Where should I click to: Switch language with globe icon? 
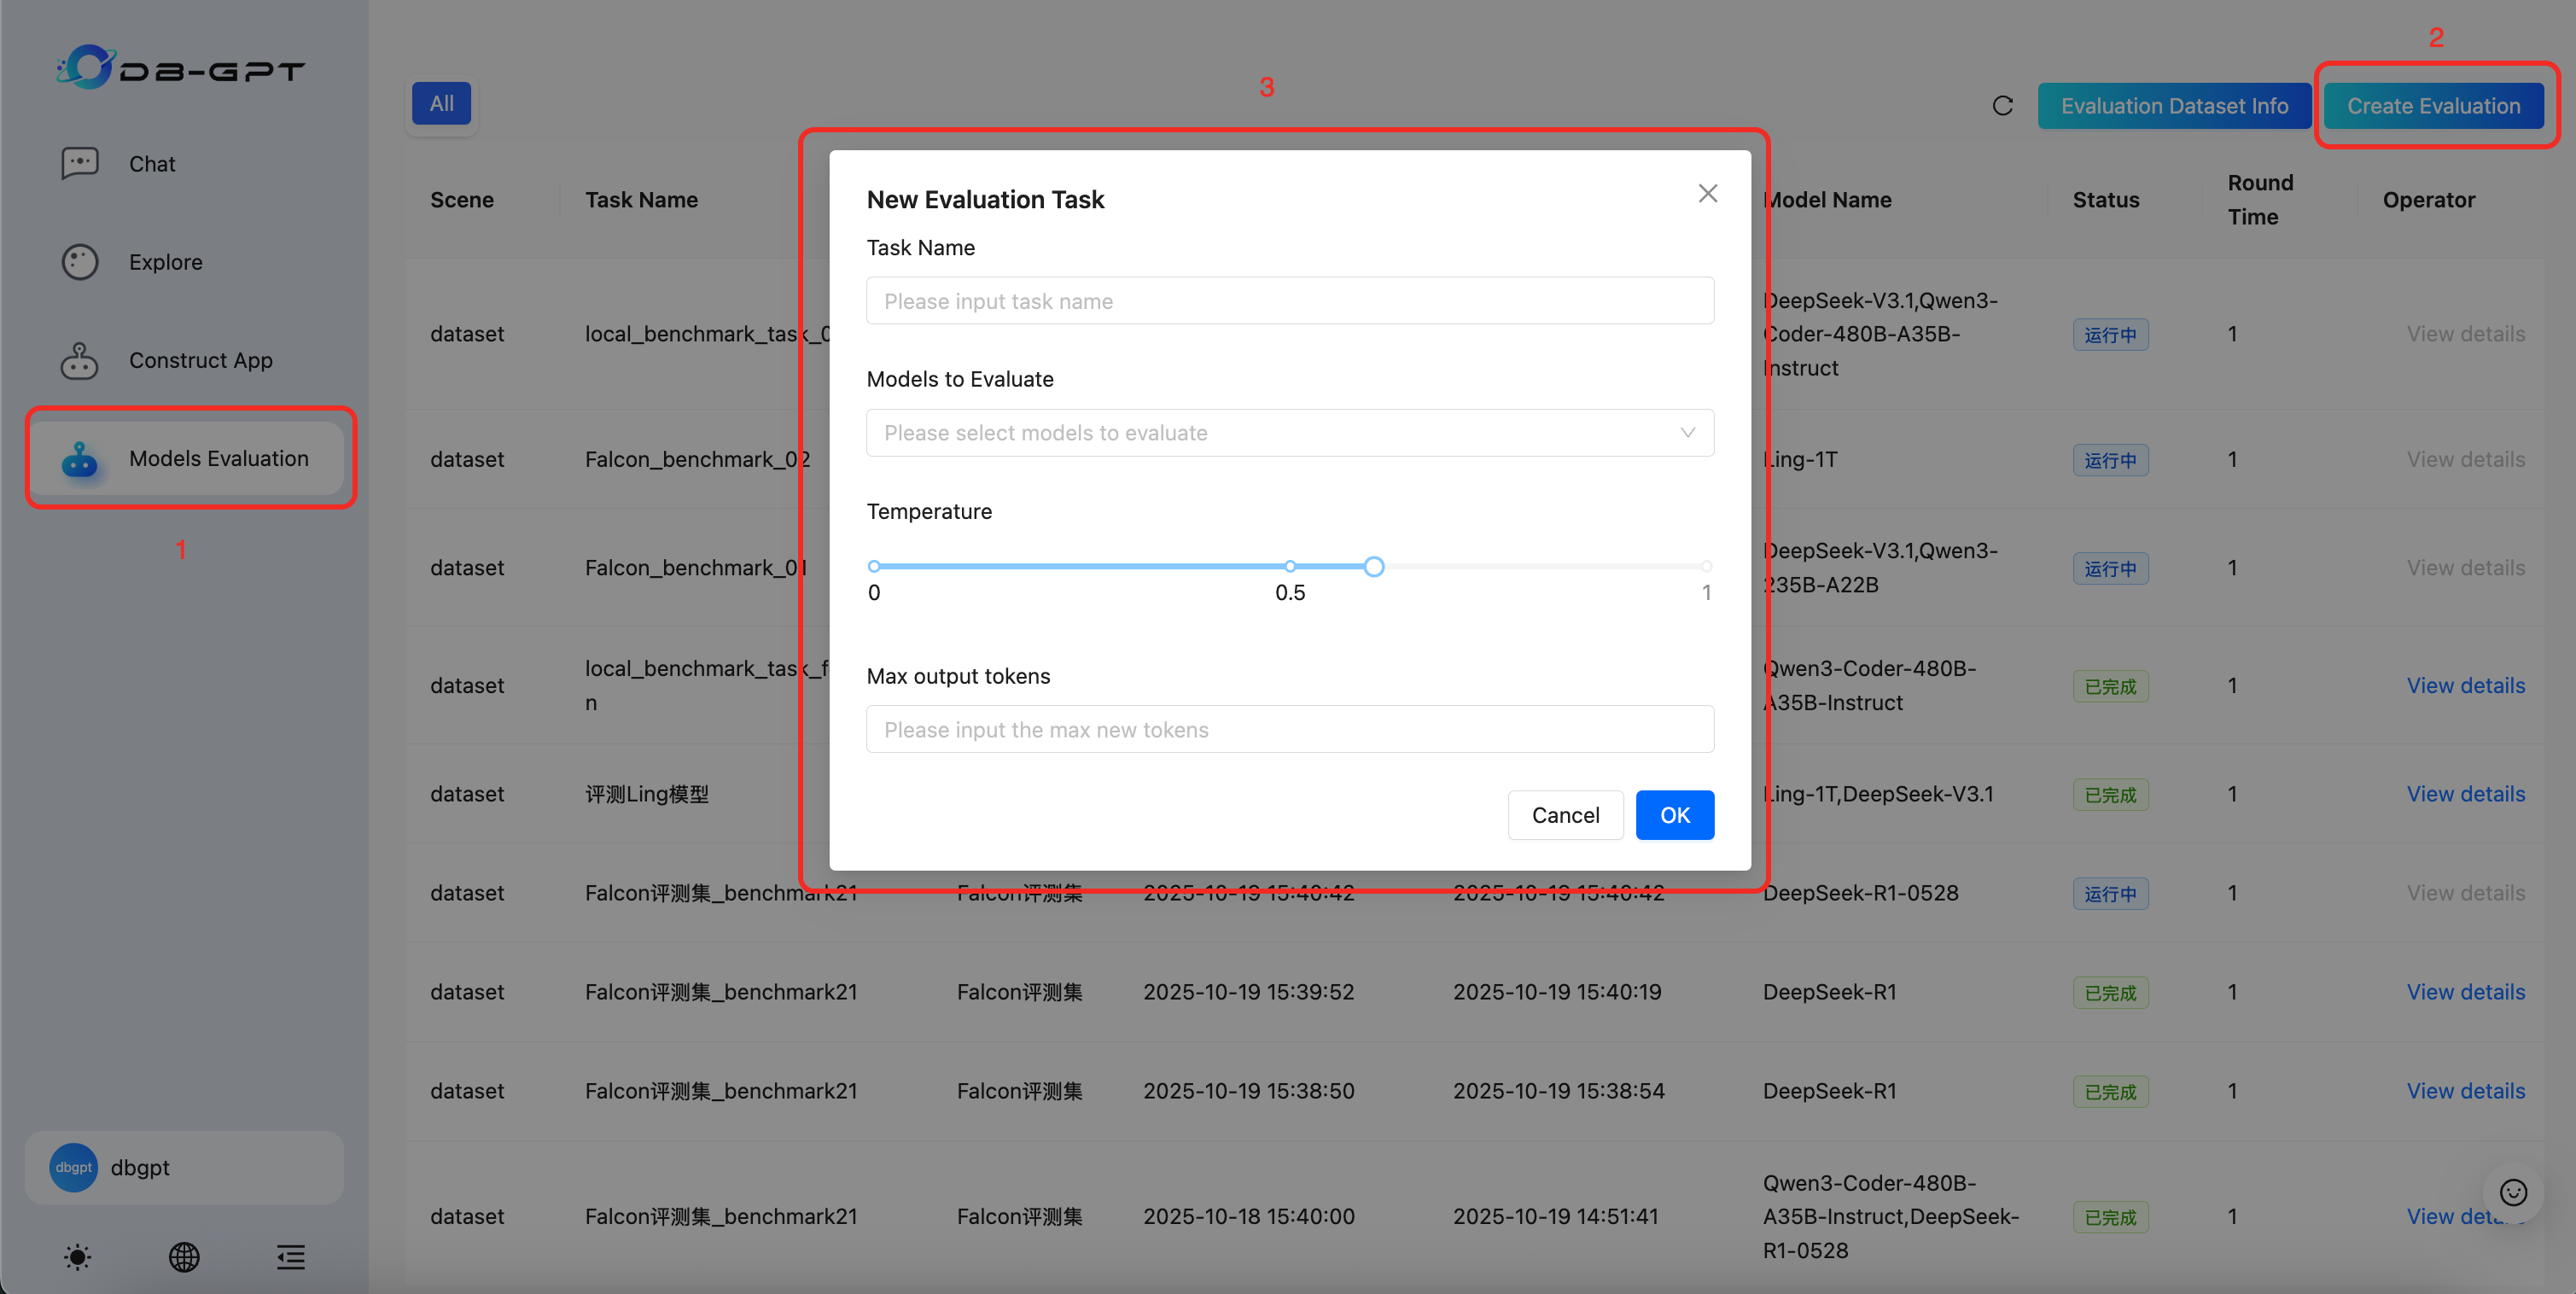[184, 1257]
